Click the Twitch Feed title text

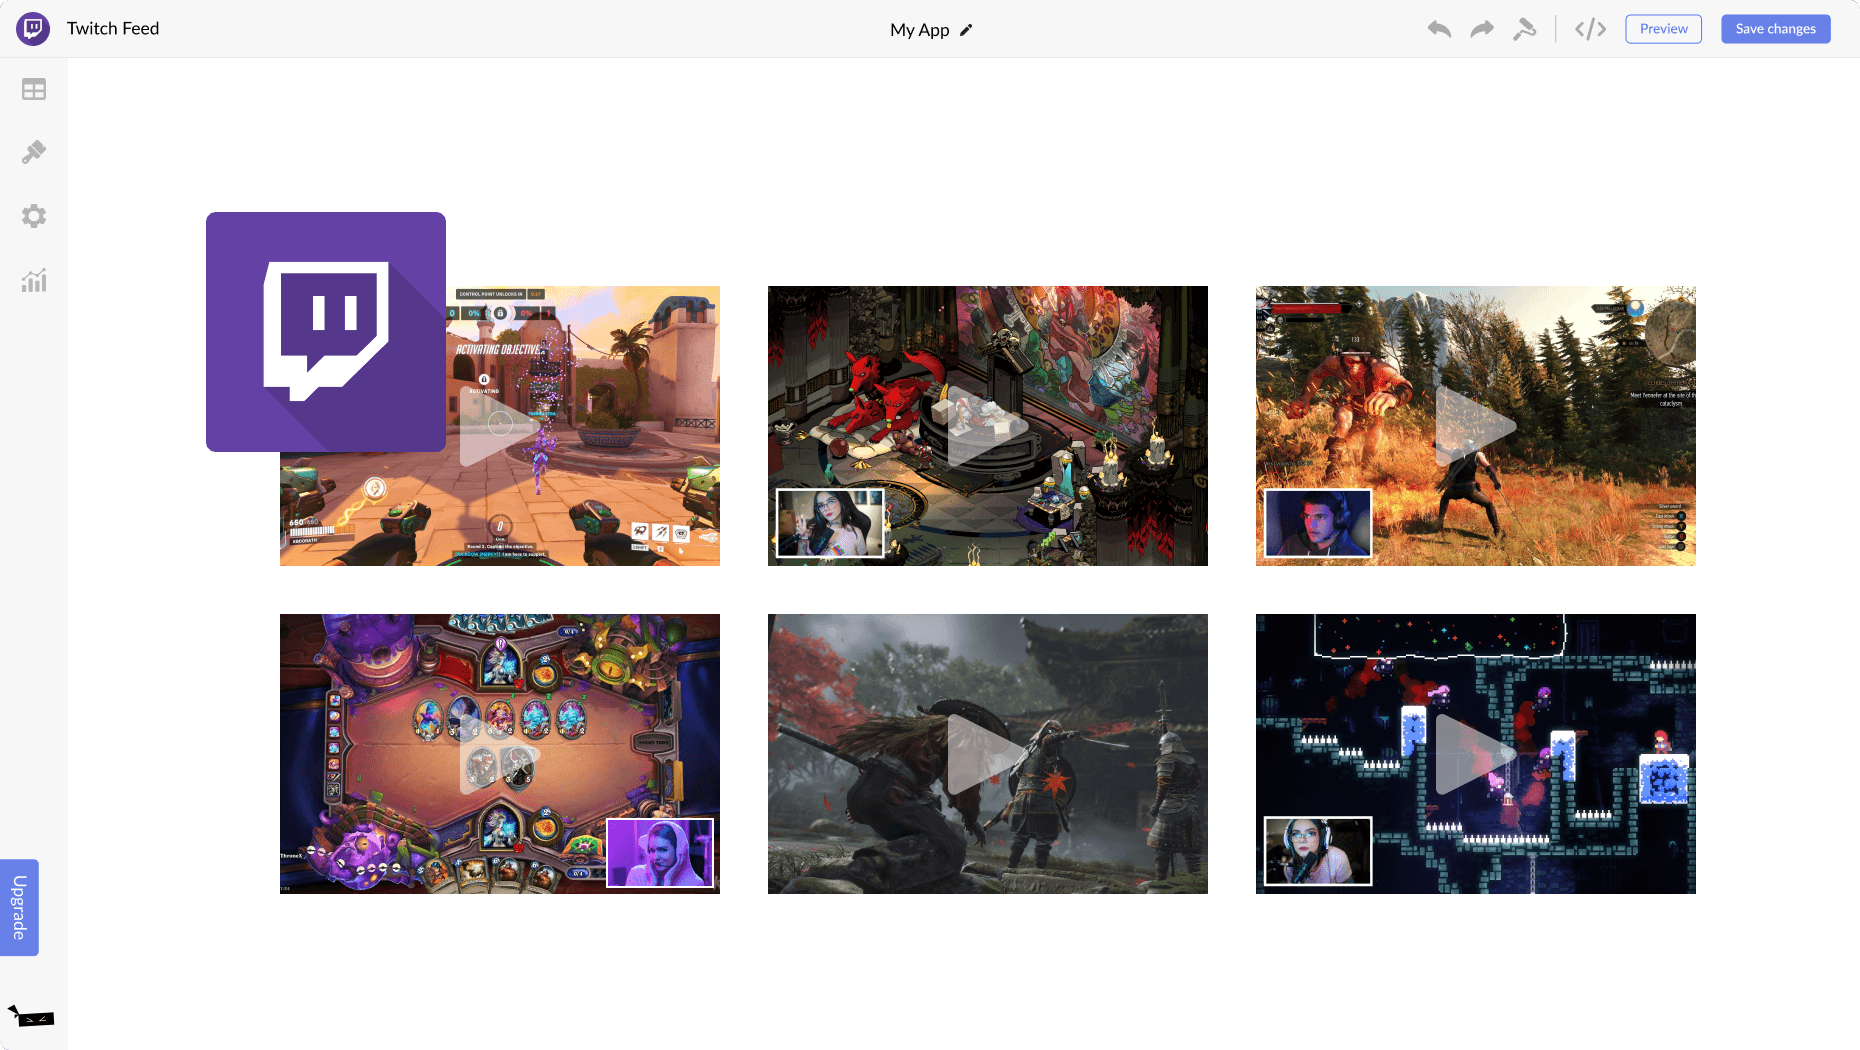click(x=113, y=28)
